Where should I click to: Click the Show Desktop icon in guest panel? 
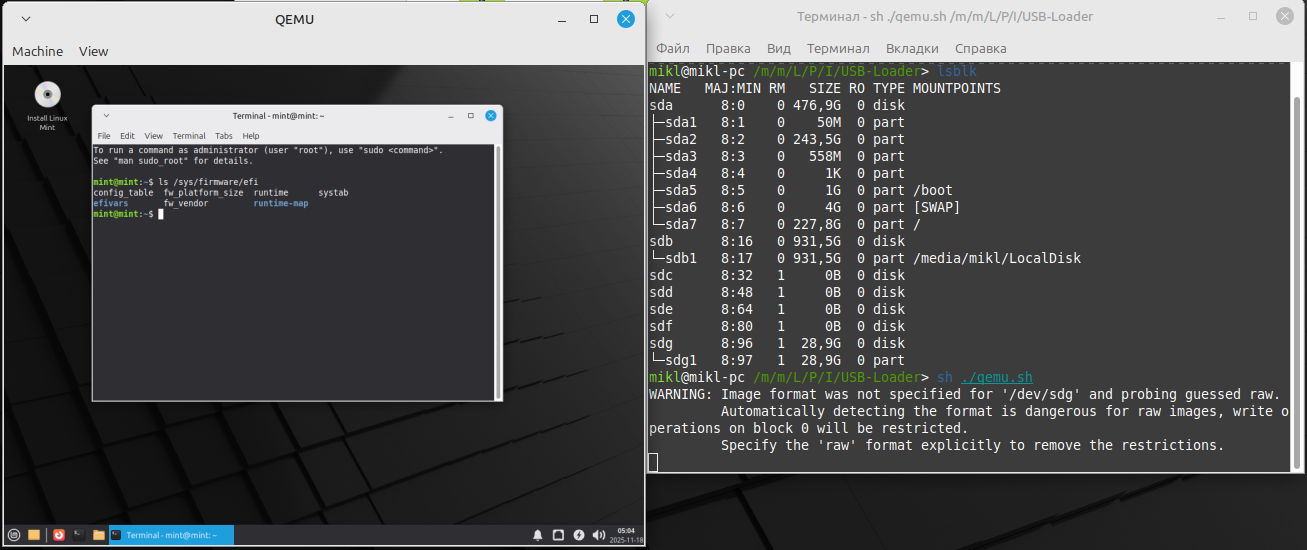(34, 535)
